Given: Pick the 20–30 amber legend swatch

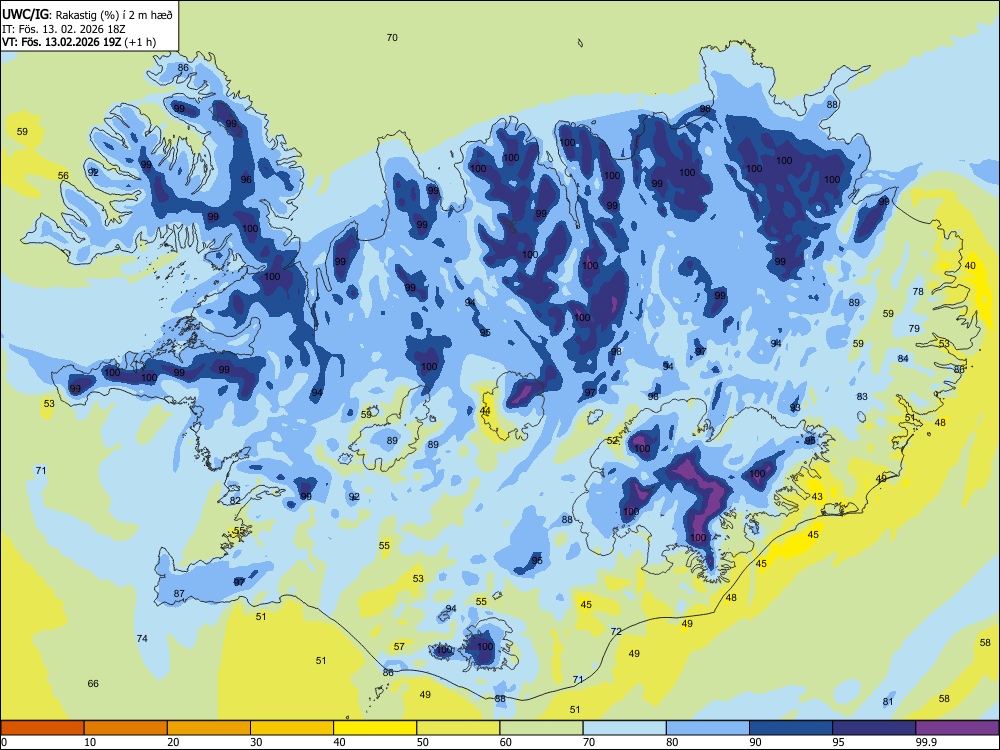Looking at the screenshot, I should point(209,728).
